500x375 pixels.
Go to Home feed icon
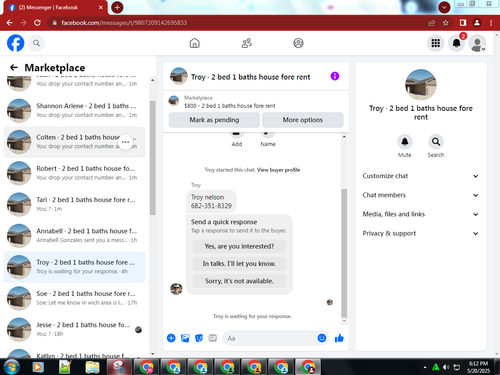click(194, 43)
